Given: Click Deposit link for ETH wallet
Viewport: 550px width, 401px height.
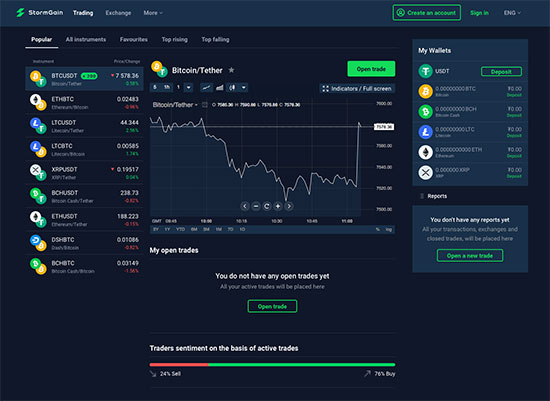Looking at the screenshot, I should [x=514, y=156].
